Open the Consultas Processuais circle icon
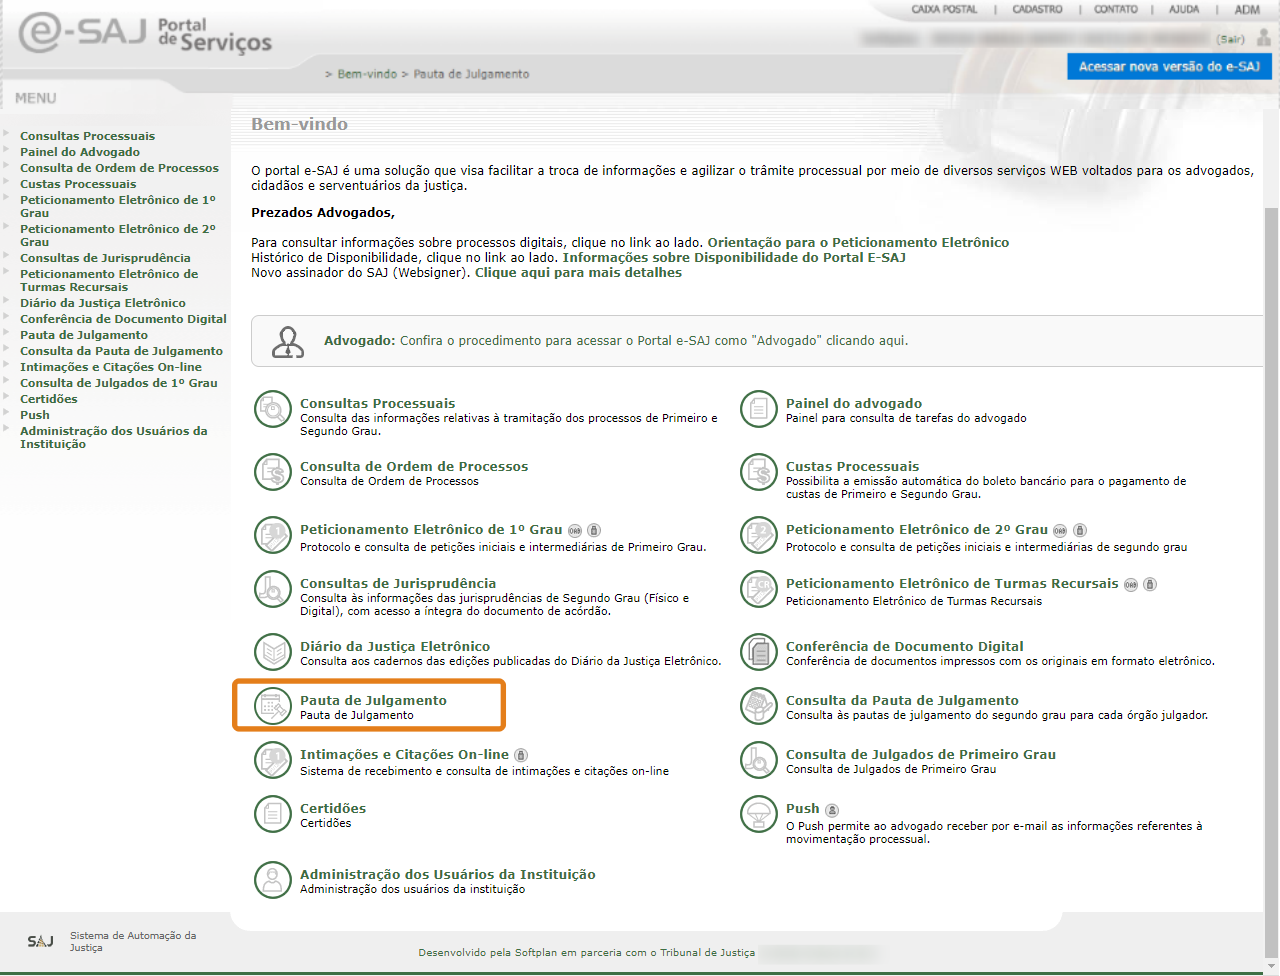The height and width of the screenshot is (976, 1280). tap(272, 409)
